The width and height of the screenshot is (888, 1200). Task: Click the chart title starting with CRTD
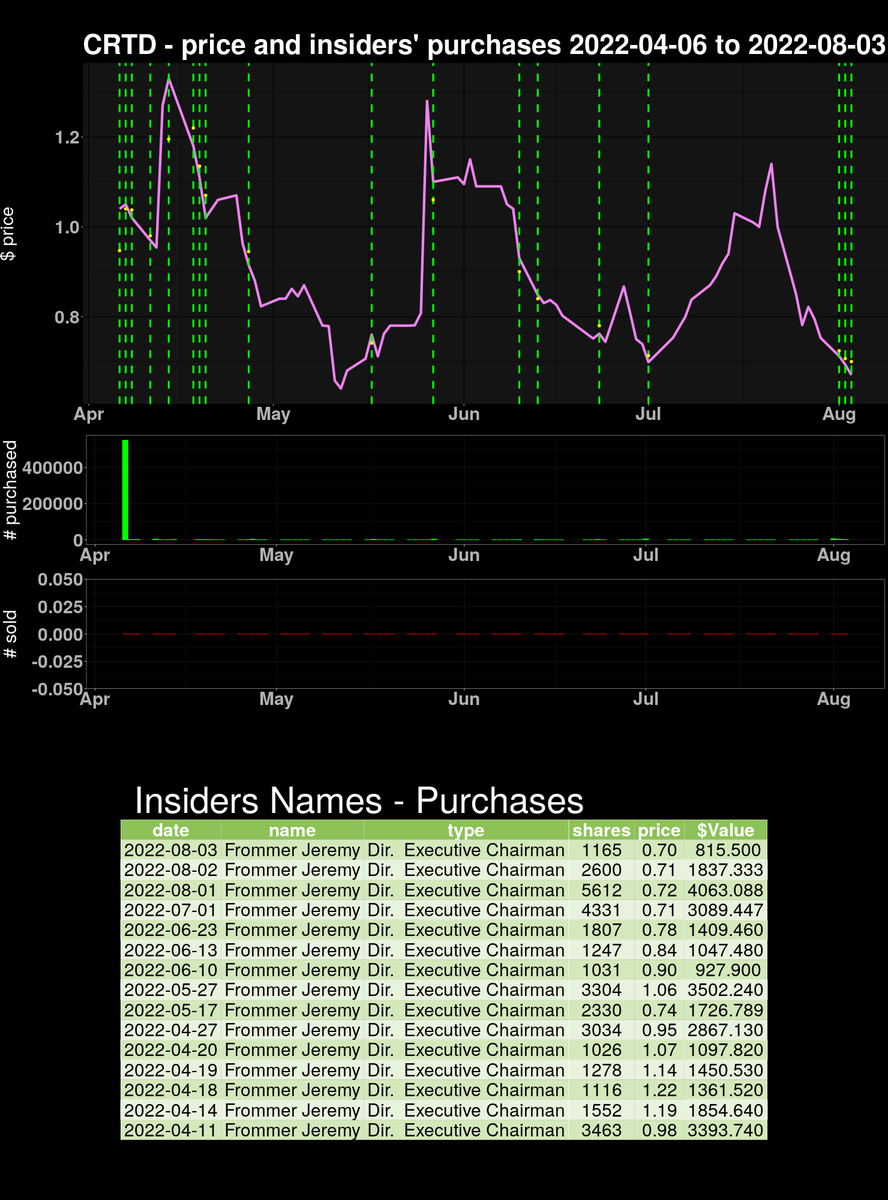[484, 46]
